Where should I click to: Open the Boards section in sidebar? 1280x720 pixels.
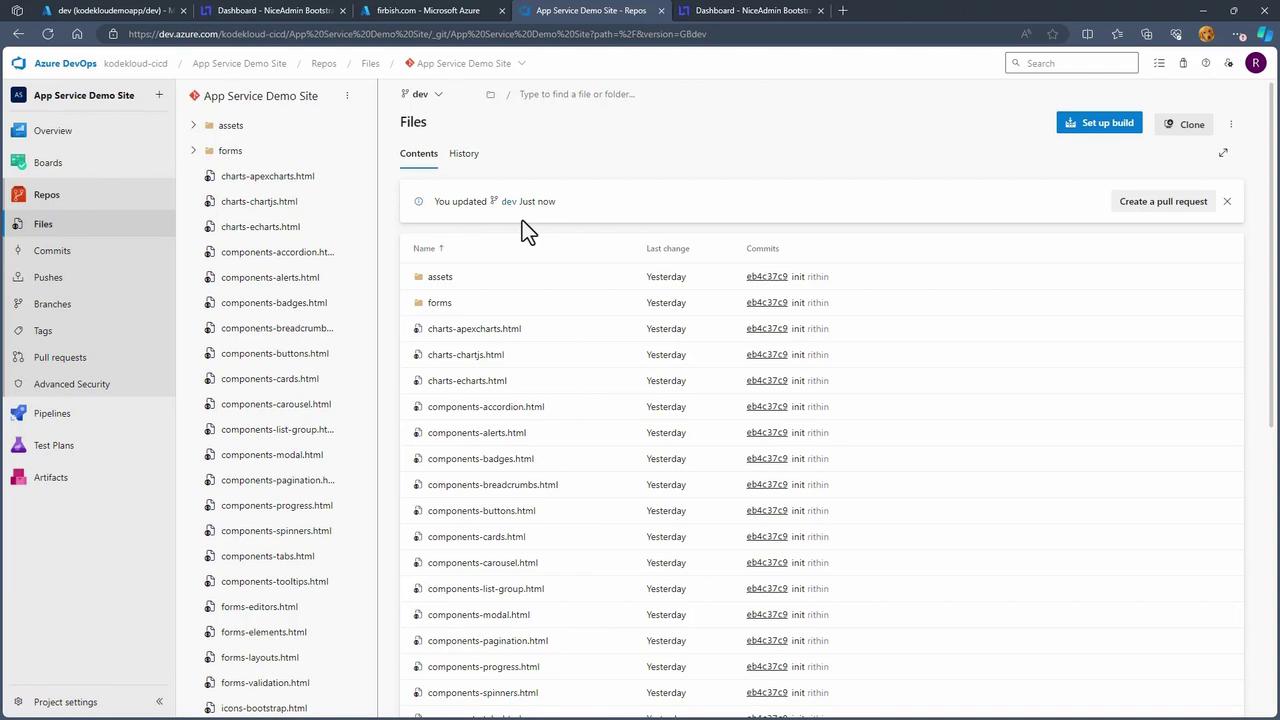pyautogui.click(x=47, y=163)
